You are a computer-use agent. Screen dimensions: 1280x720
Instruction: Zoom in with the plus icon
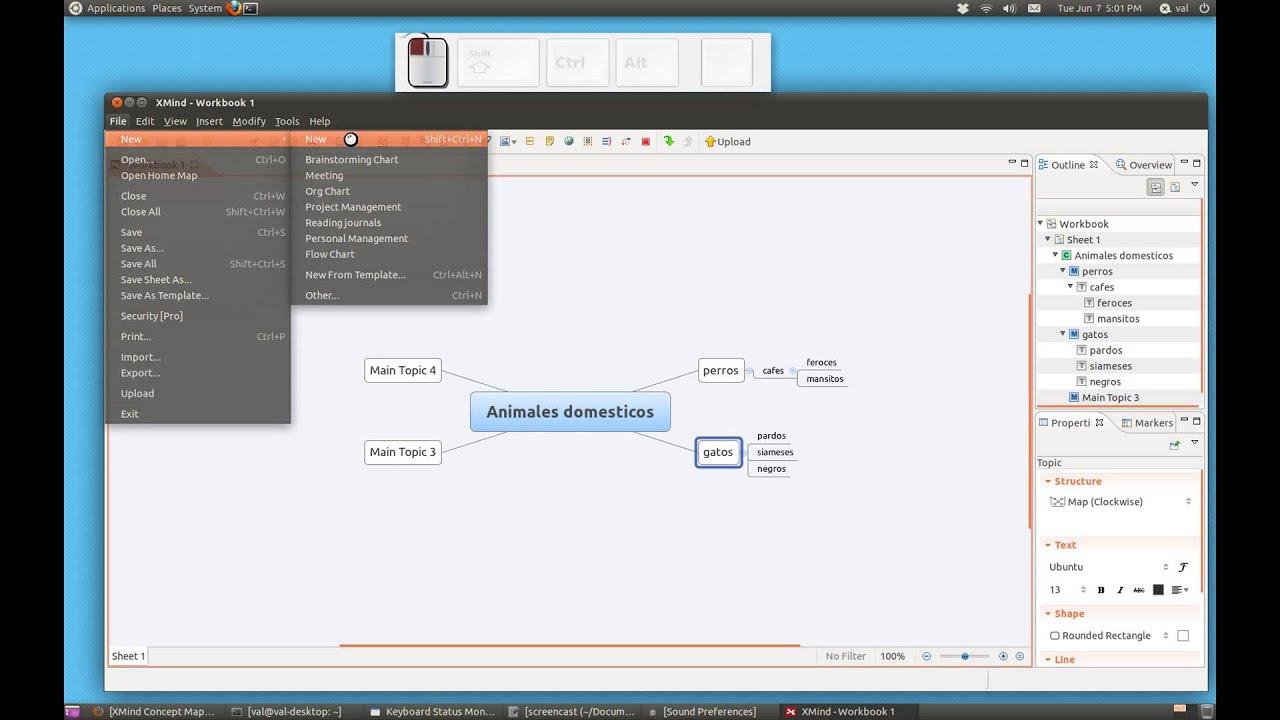pos(1003,656)
